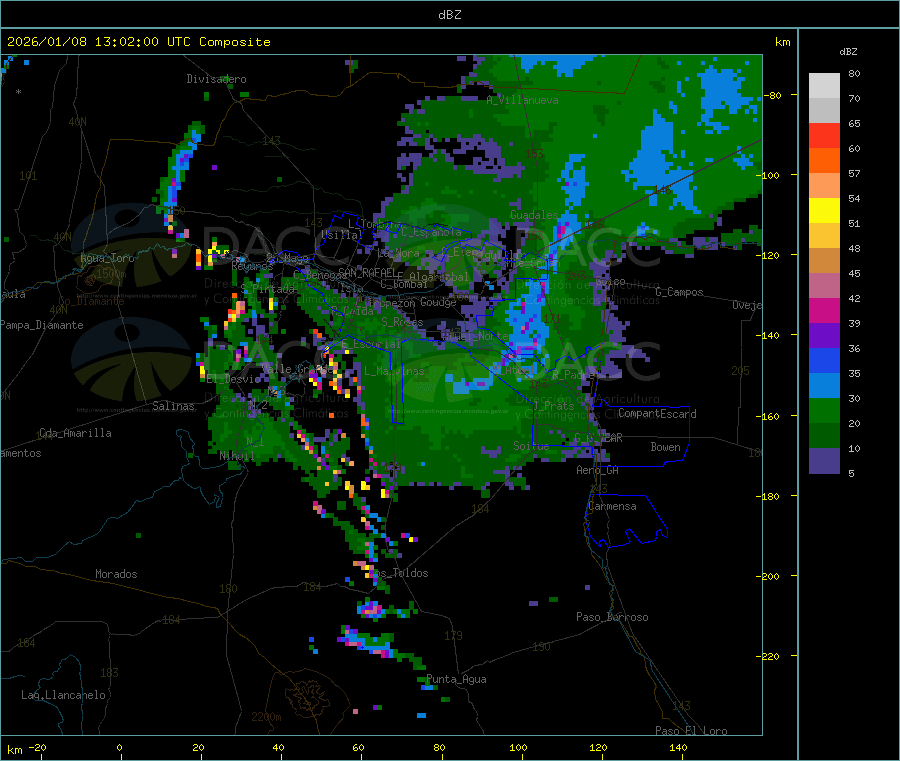Click the C_Campos label

click(679, 292)
